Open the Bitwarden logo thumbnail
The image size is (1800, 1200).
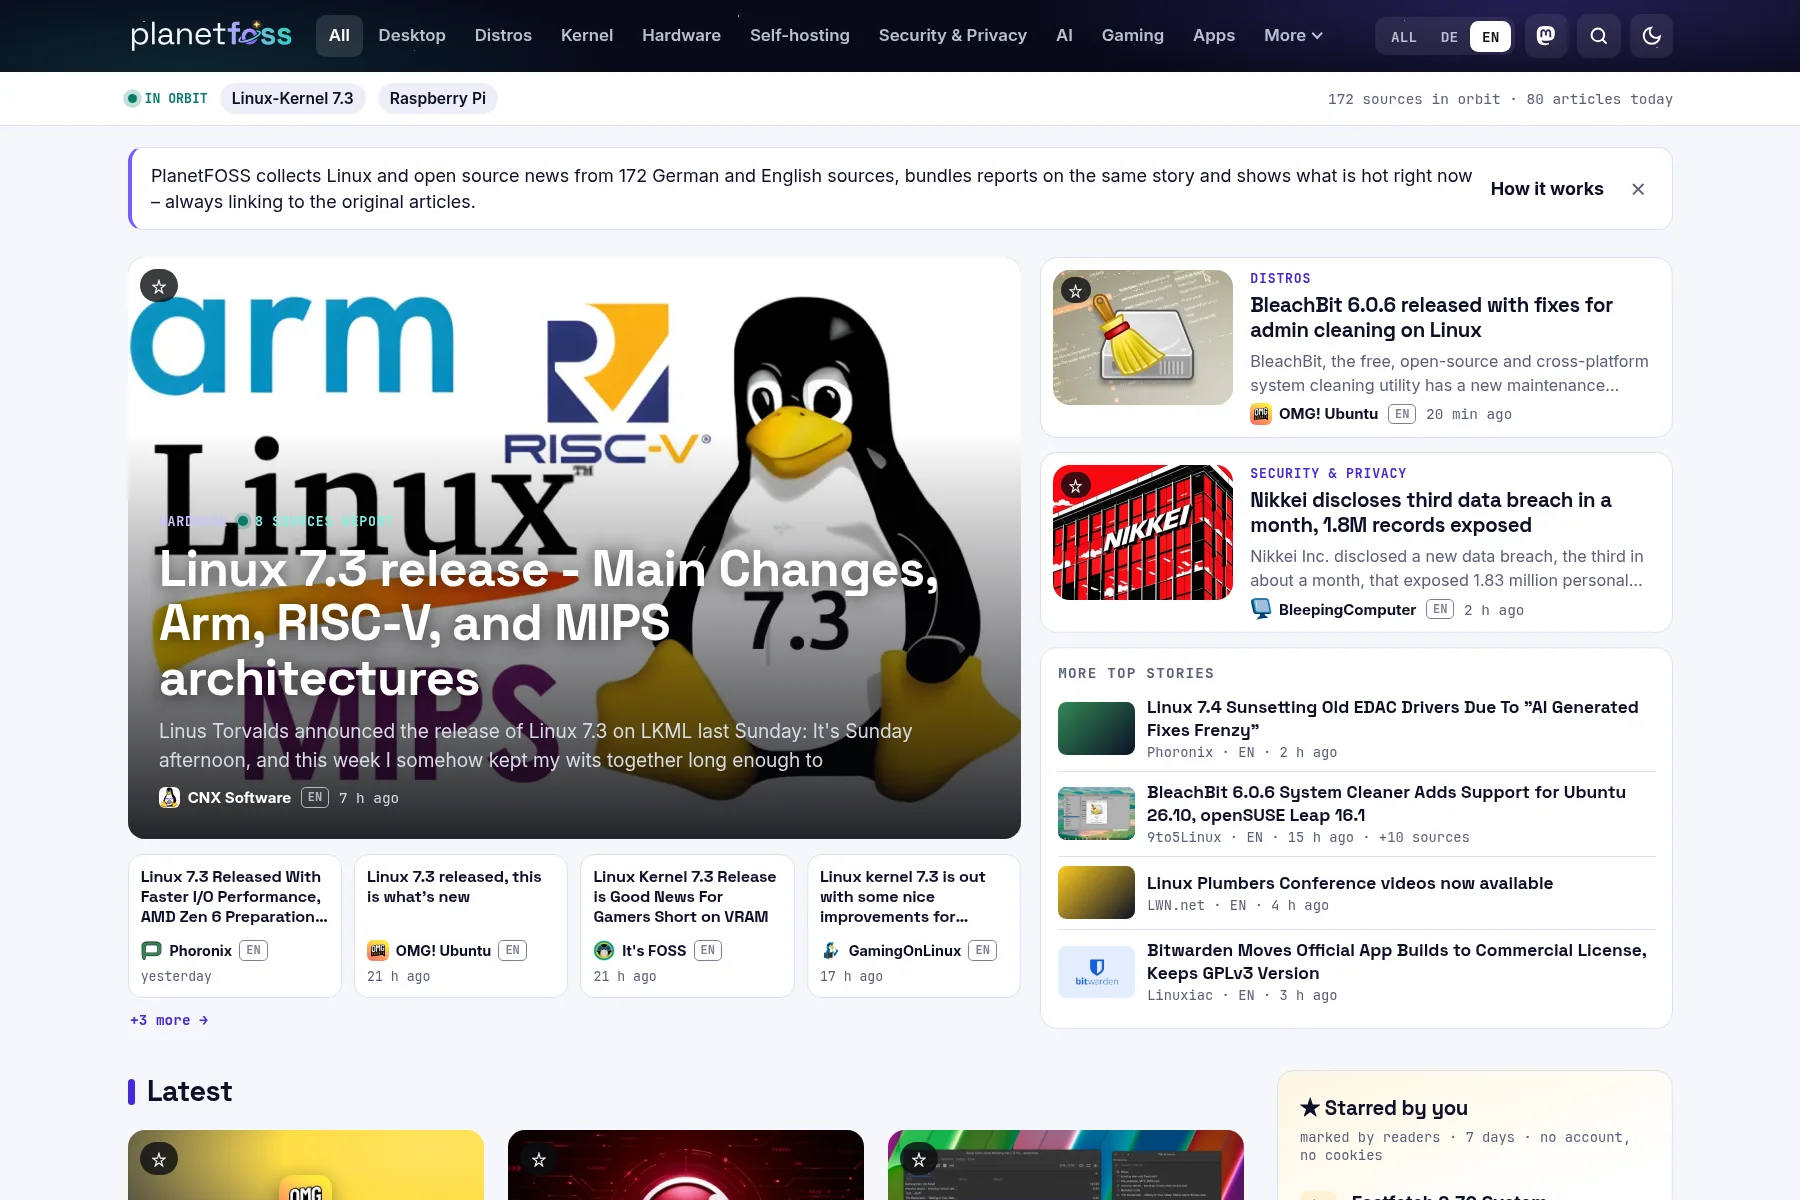[x=1096, y=972]
